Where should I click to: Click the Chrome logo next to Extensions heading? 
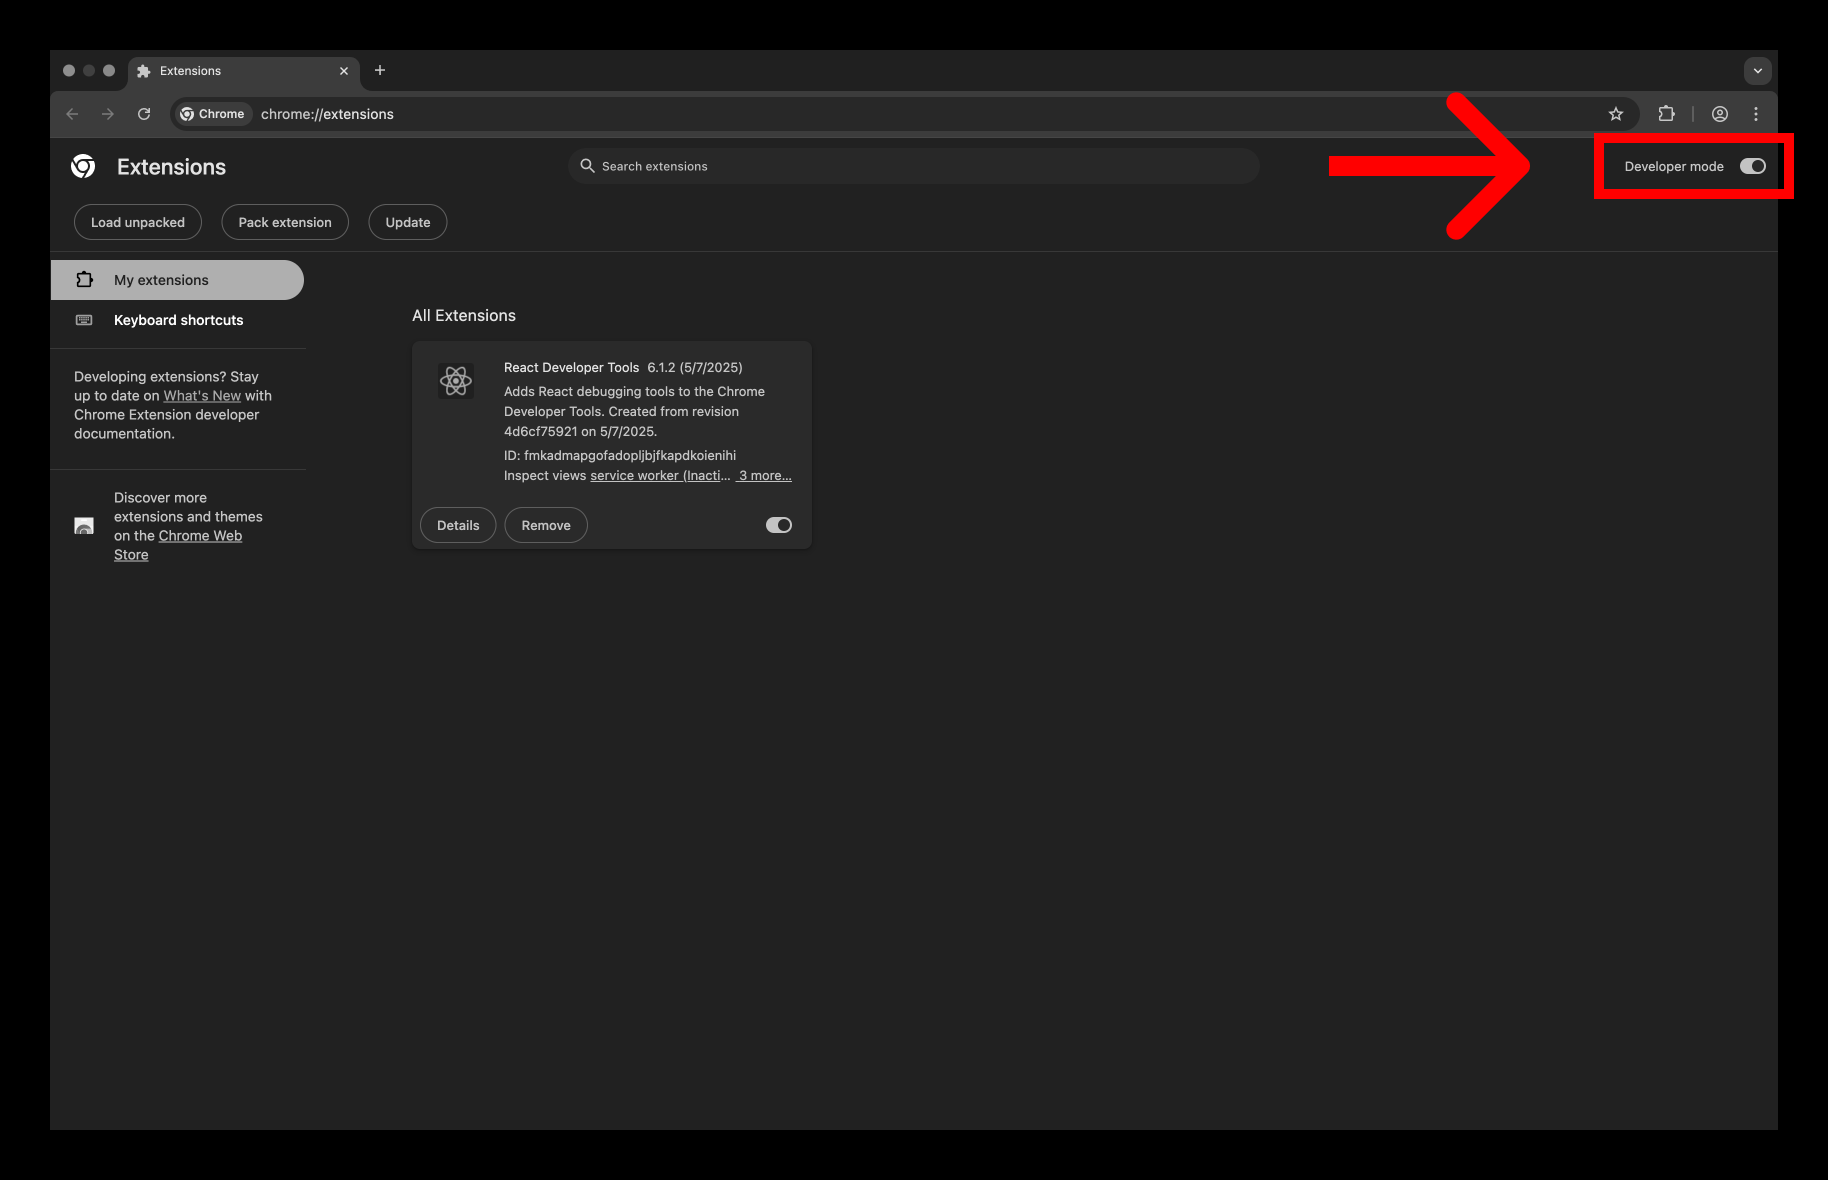pyautogui.click(x=83, y=166)
